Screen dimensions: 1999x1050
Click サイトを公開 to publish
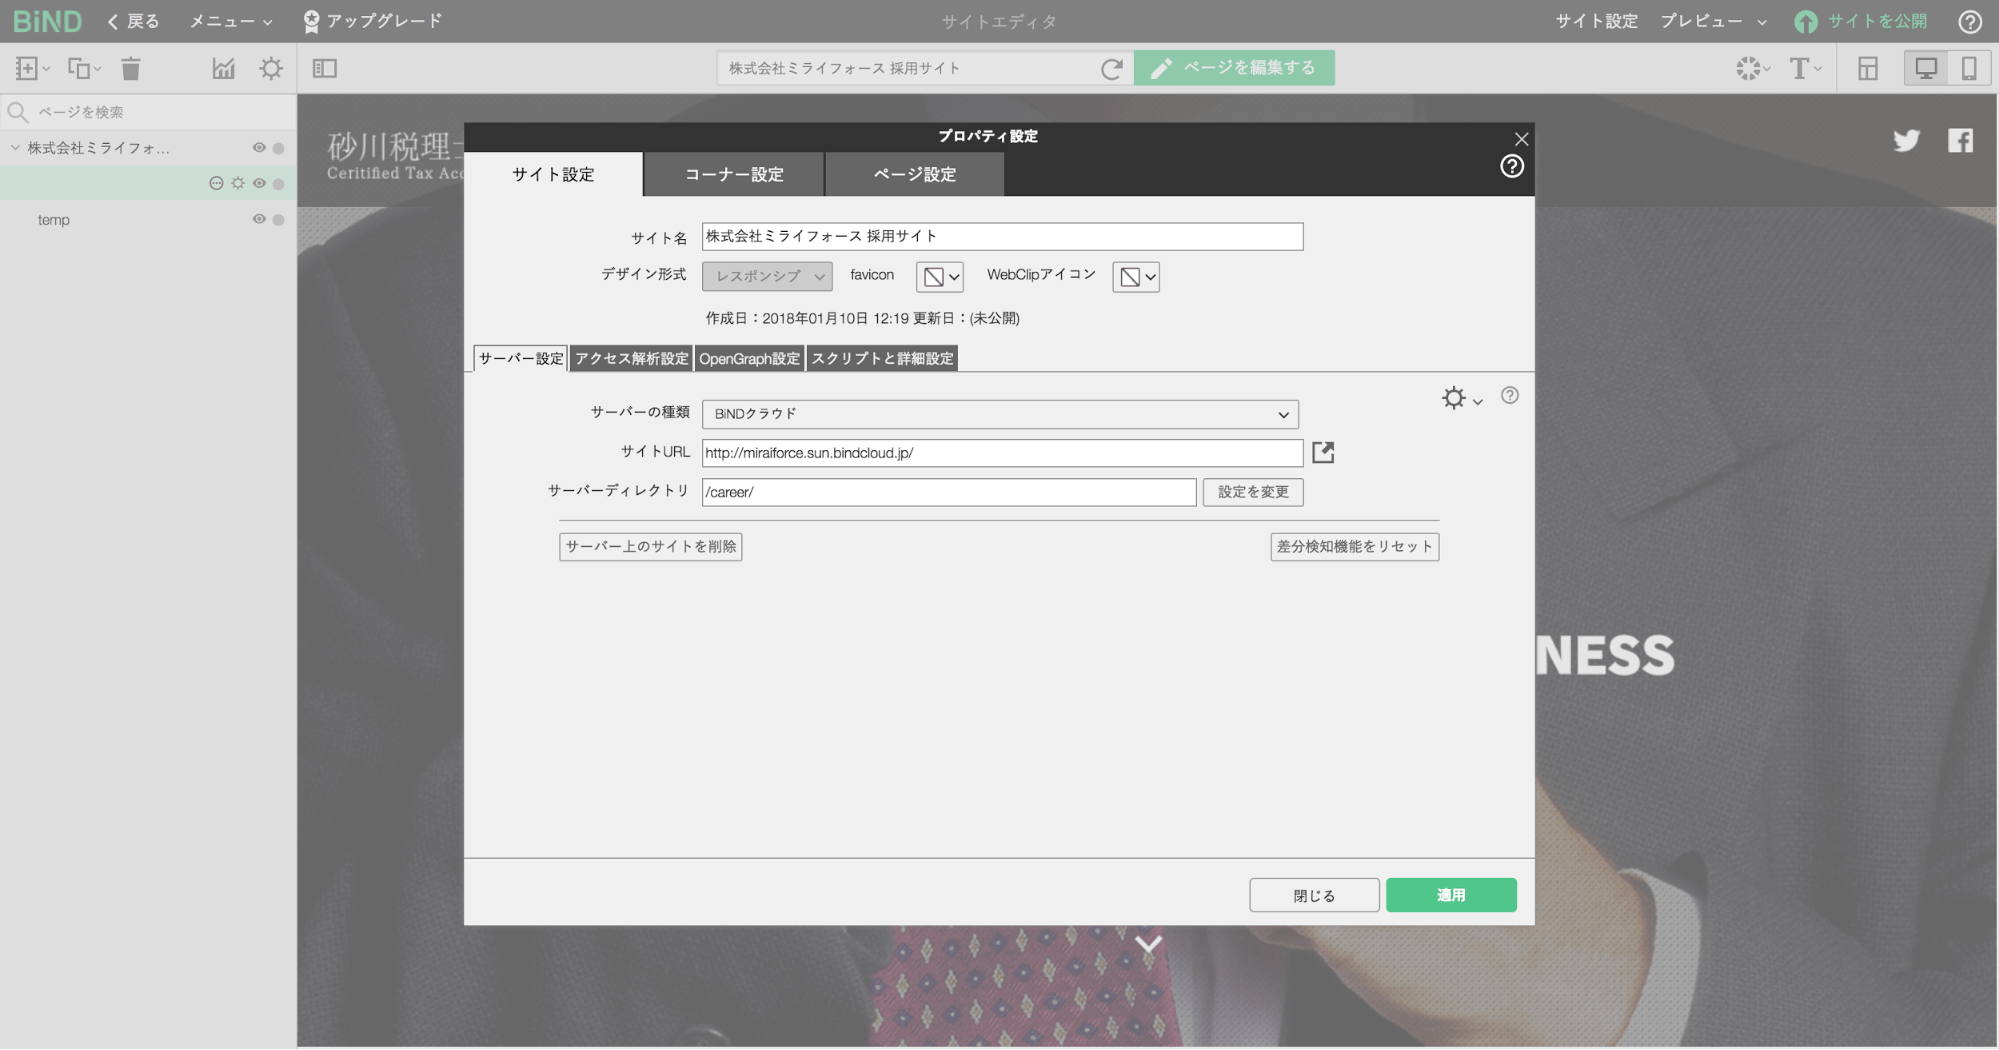point(1860,21)
